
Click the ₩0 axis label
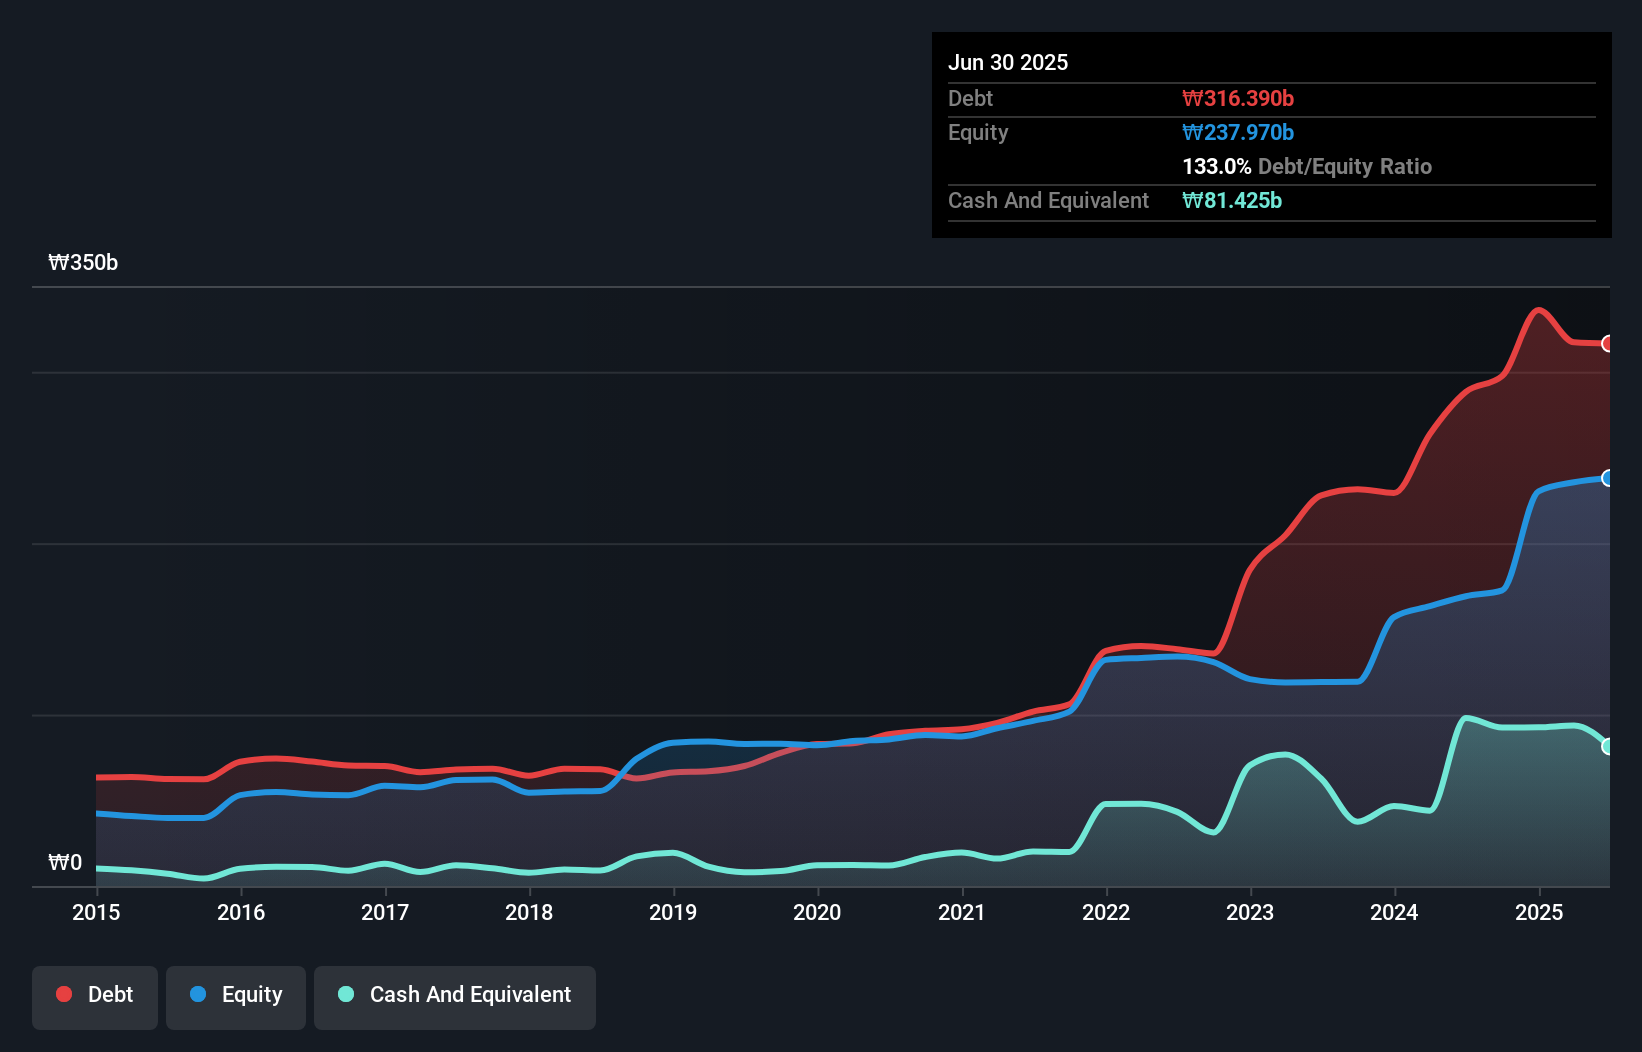(65, 862)
